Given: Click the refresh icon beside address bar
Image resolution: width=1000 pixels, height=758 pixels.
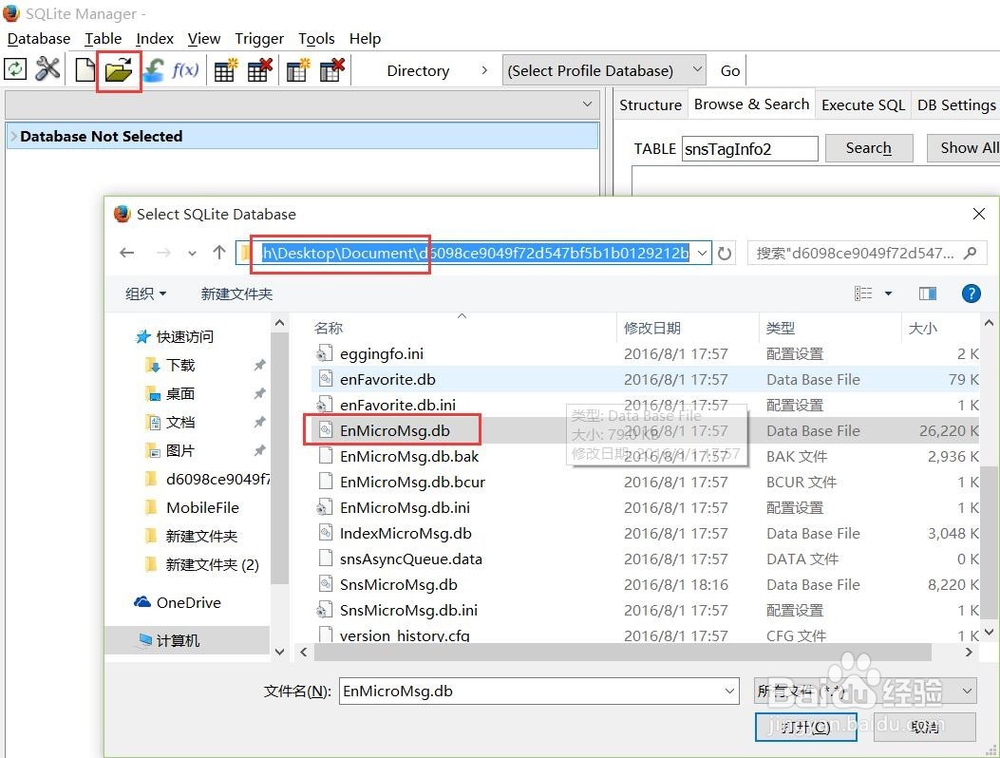Looking at the screenshot, I should (724, 253).
